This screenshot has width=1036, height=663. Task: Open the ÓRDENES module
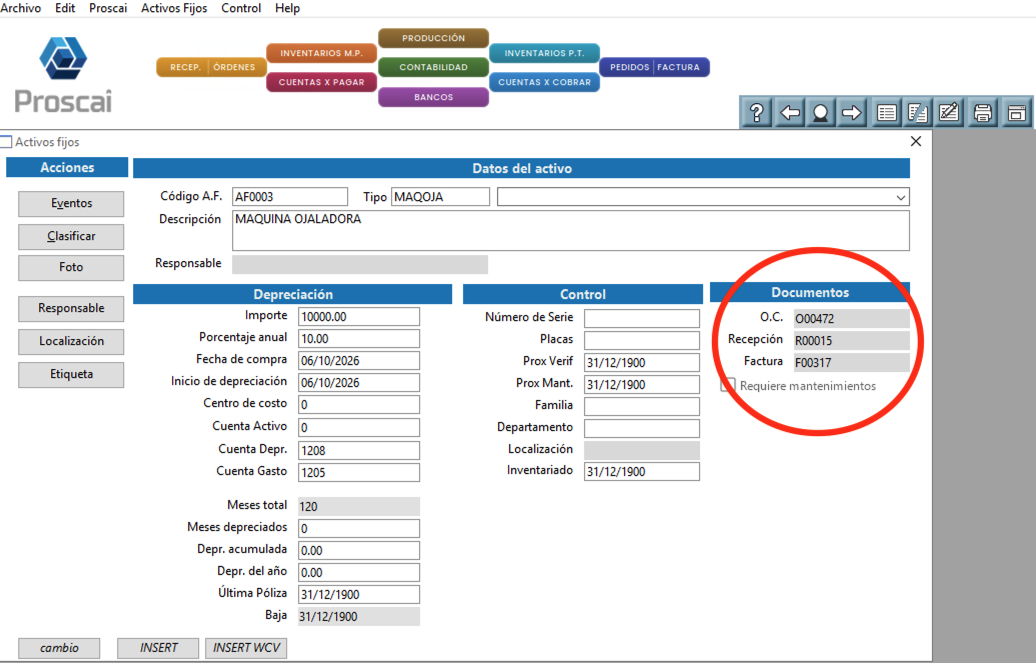[237, 67]
